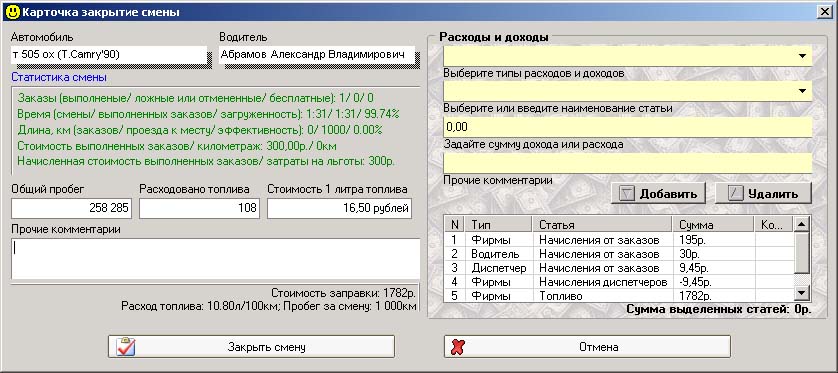Viewport: 838px width, 373px height.
Task: Click the icon on the Удалить button
Action: [736, 193]
